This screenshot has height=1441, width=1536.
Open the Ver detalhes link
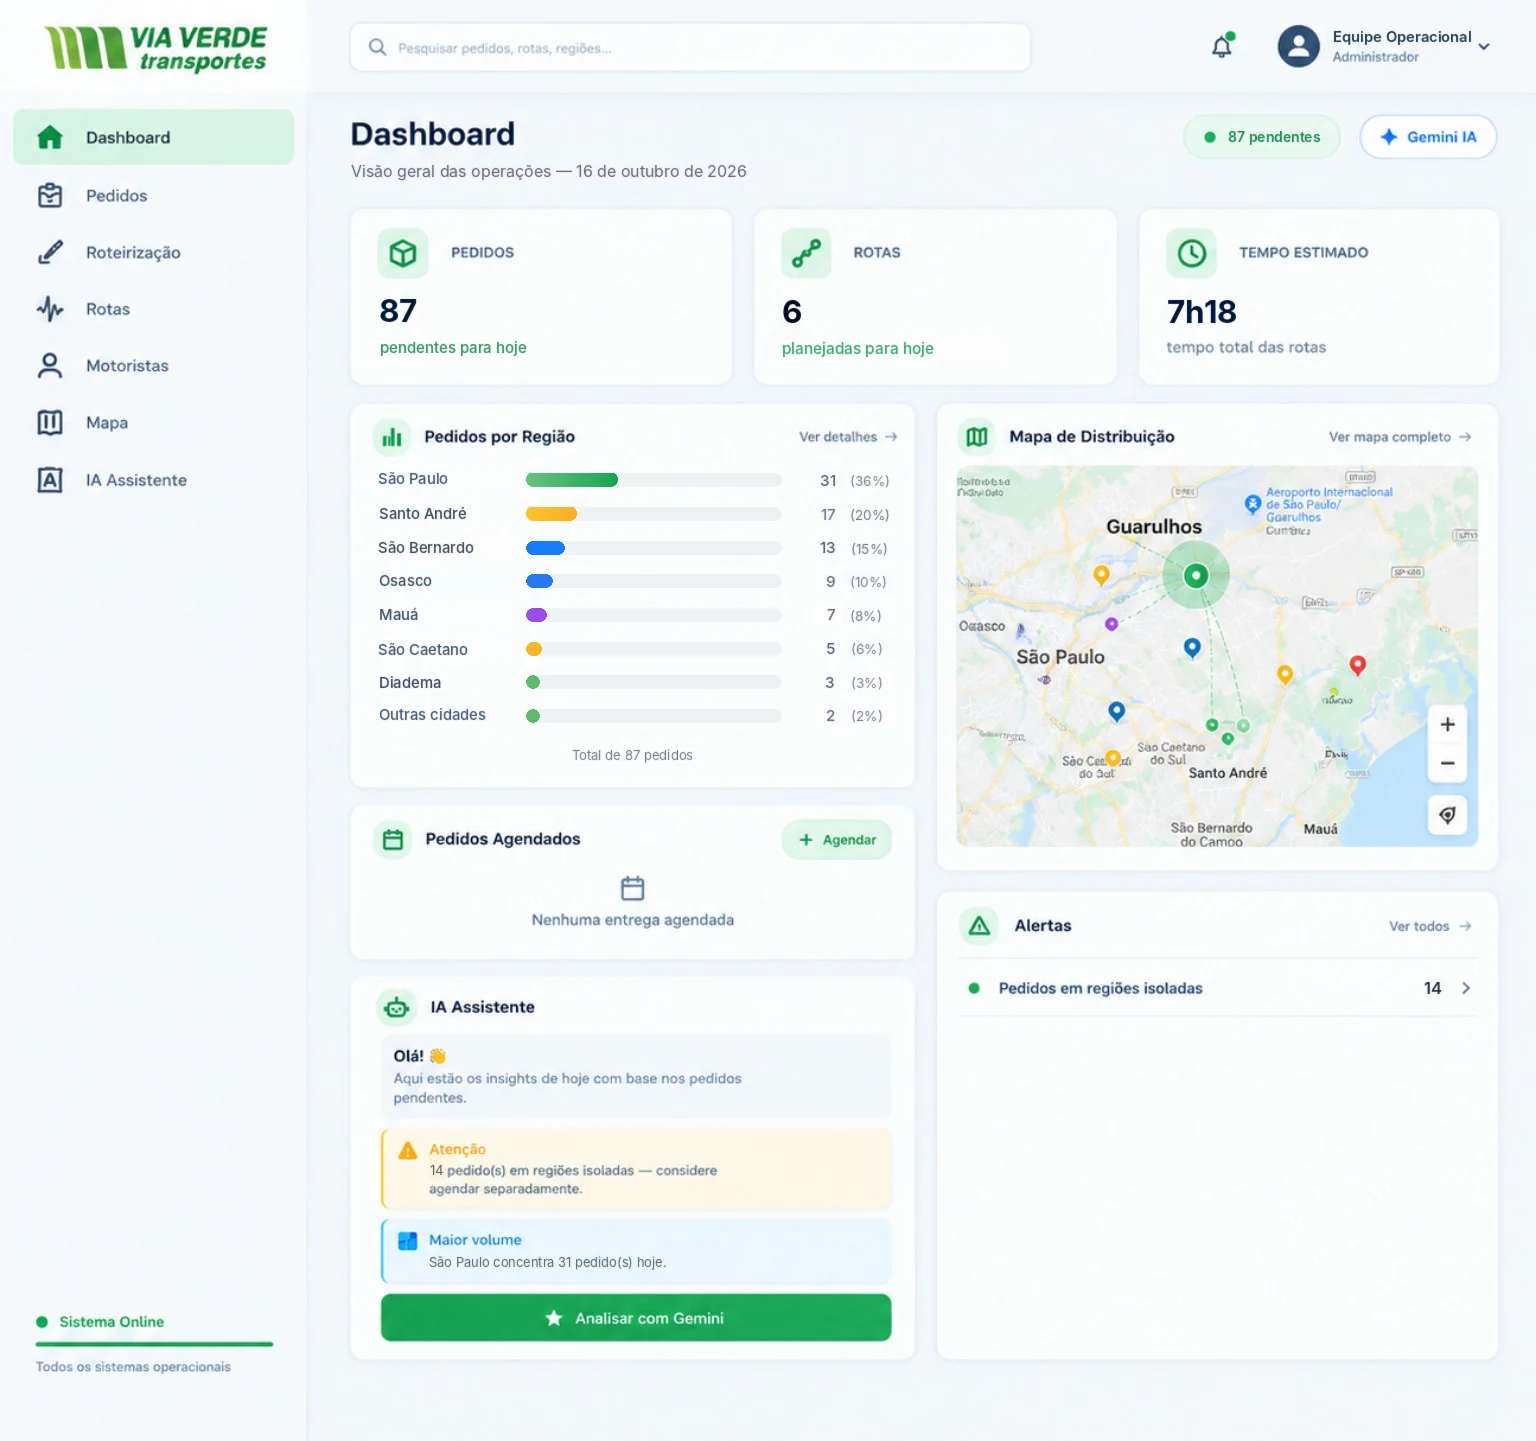[x=848, y=437]
